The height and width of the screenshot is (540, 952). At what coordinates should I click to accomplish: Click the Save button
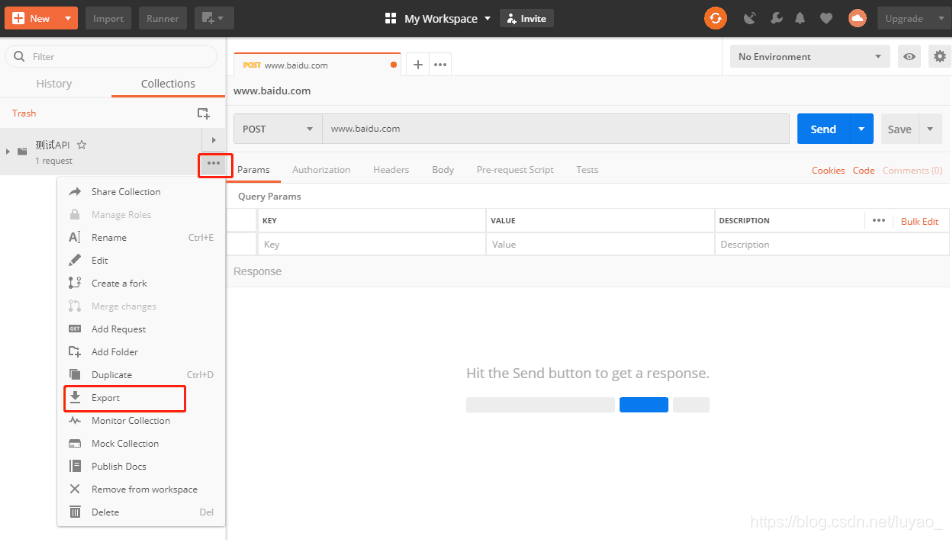899,129
